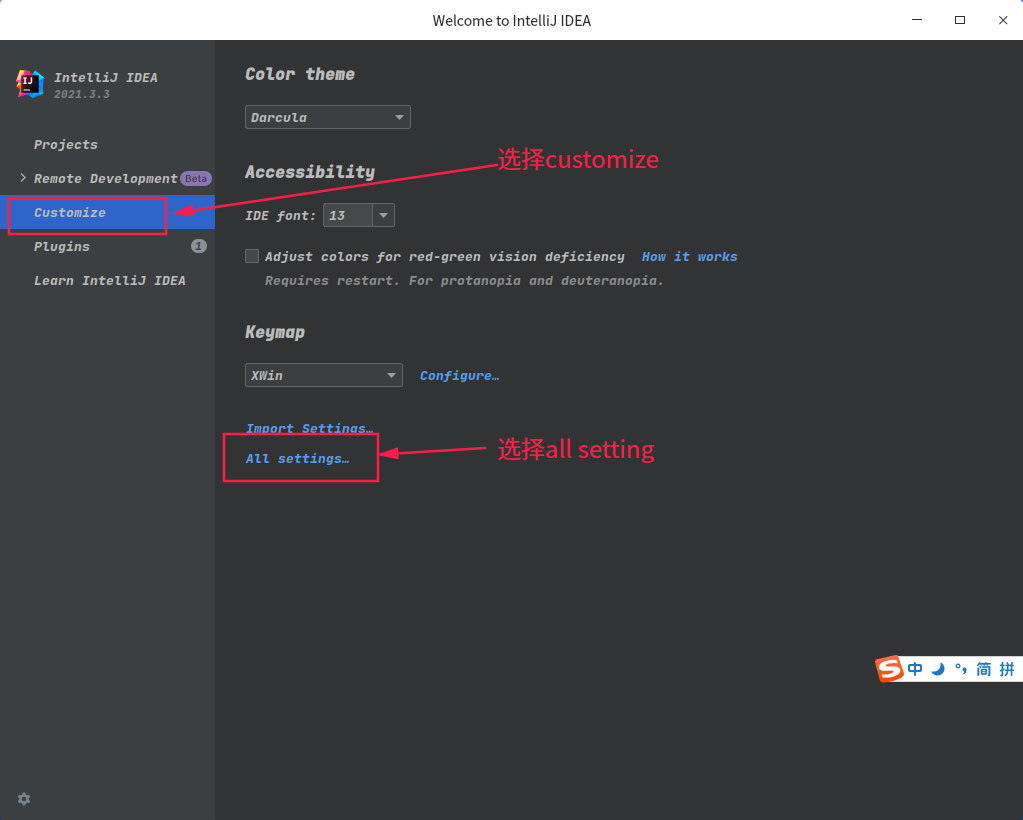Image resolution: width=1023 pixels, height=820 pixels.
Task: Open the Color theme Darcula dropdown
Action: tap(328, 117)
